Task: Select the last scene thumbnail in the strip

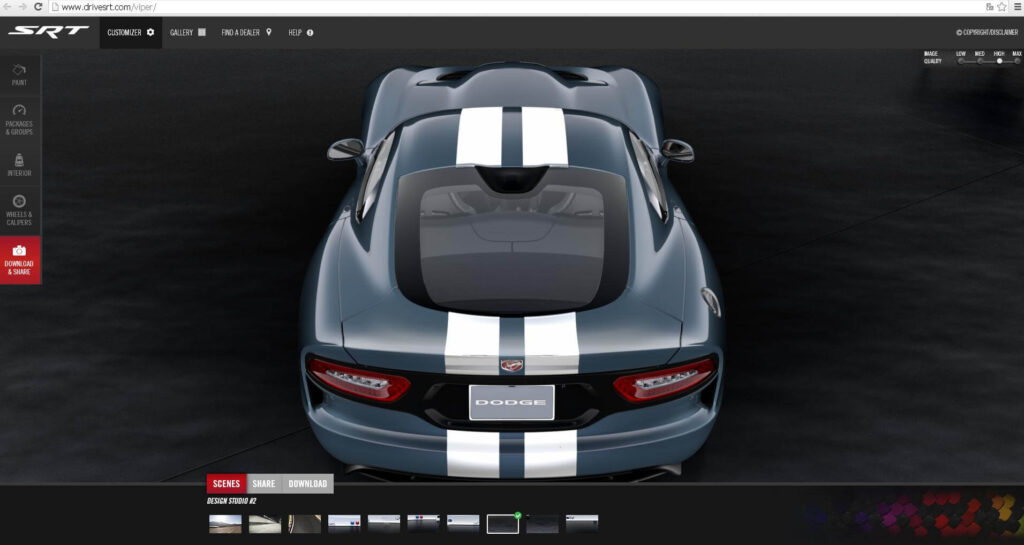Action: (x=582, y=523)
